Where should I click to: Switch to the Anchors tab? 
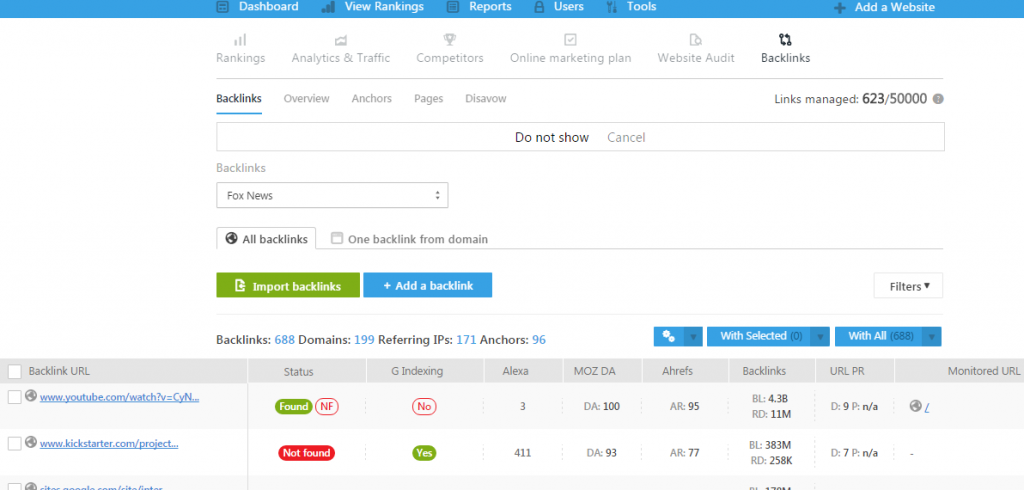coord(371,99)
